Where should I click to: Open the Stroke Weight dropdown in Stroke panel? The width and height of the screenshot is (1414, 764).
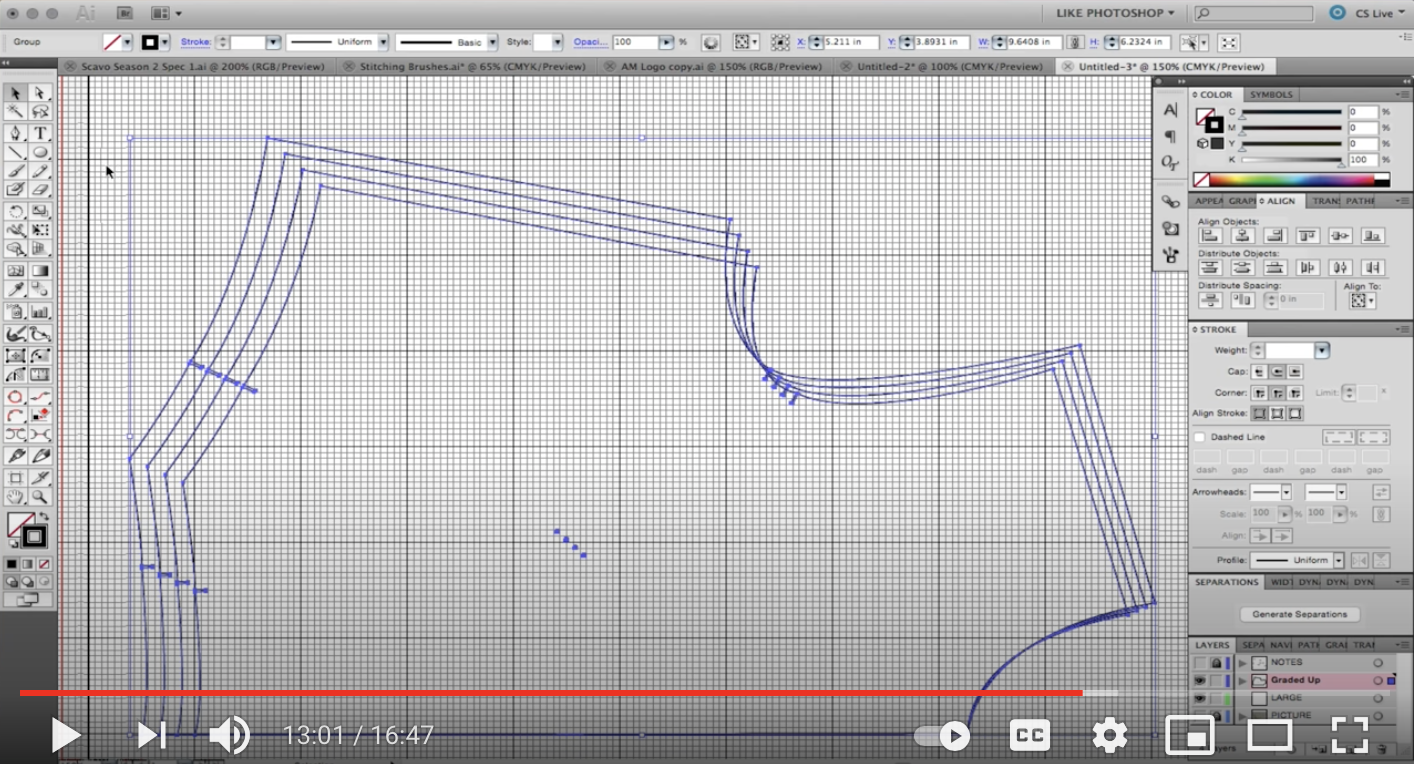[1322, 351]
